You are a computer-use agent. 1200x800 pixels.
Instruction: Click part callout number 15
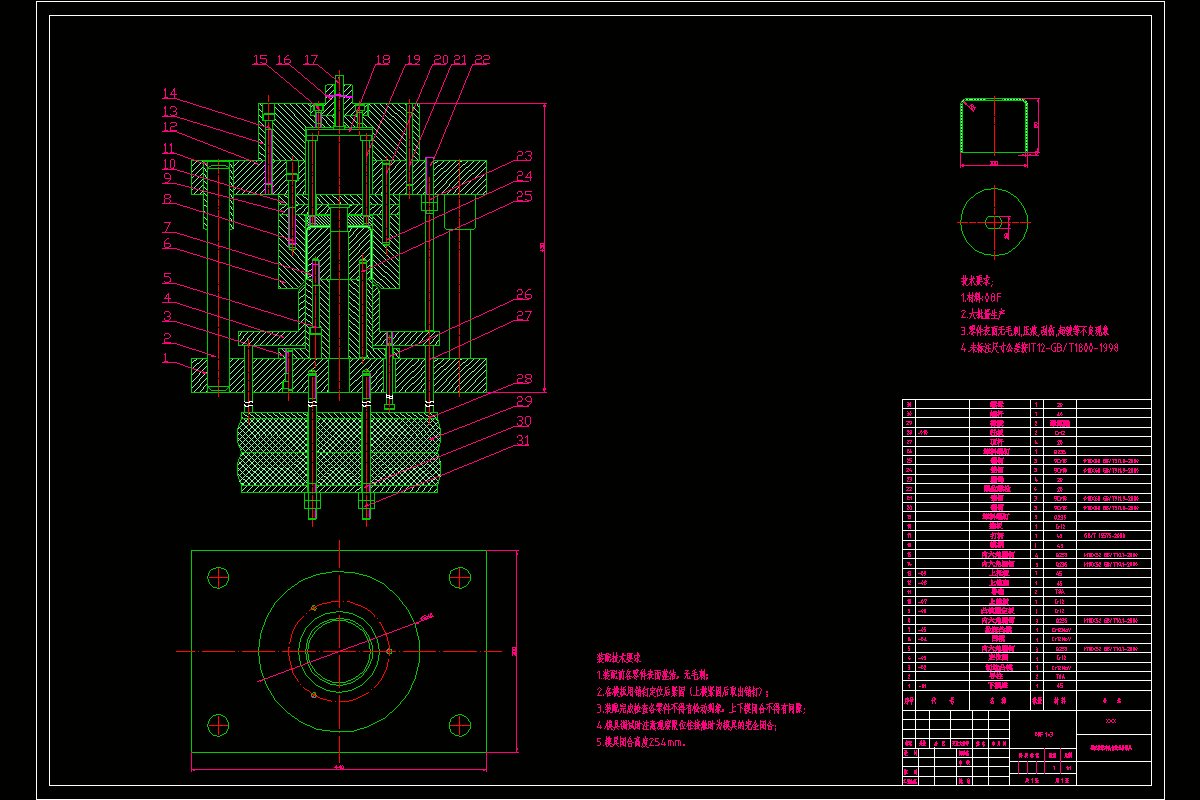[260, 60]
